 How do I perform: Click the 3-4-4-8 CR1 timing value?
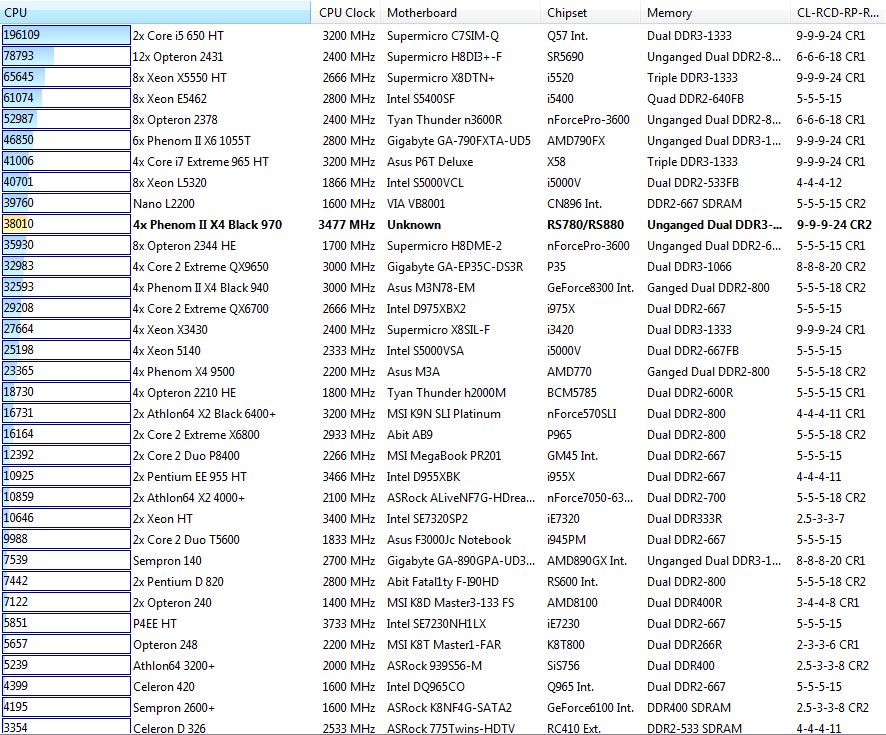pyautogui.click(x=827, y=603)
